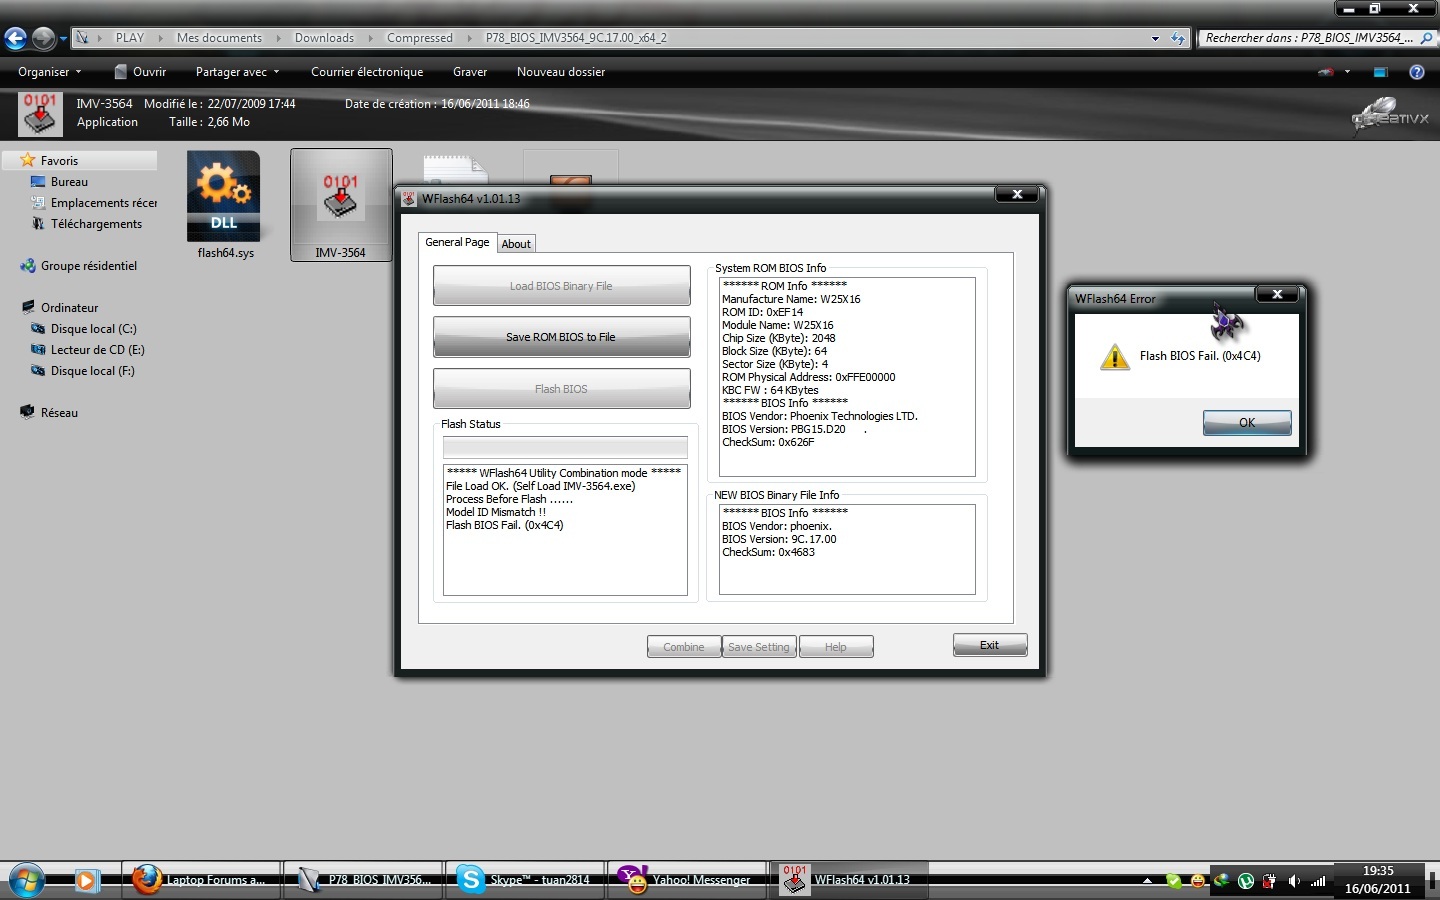Open the flash64.sys file icon
Viewport: 1440px width, 900px height.
224,197
